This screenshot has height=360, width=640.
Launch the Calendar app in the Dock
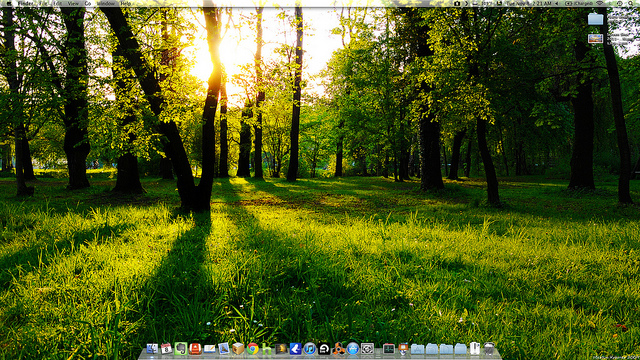tap(166, 349)
